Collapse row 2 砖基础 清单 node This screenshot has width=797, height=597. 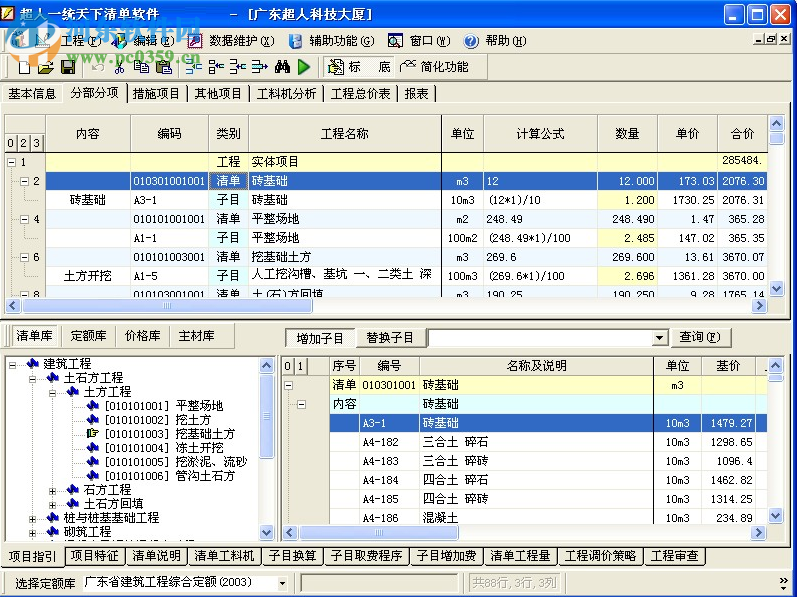[24, 181]
